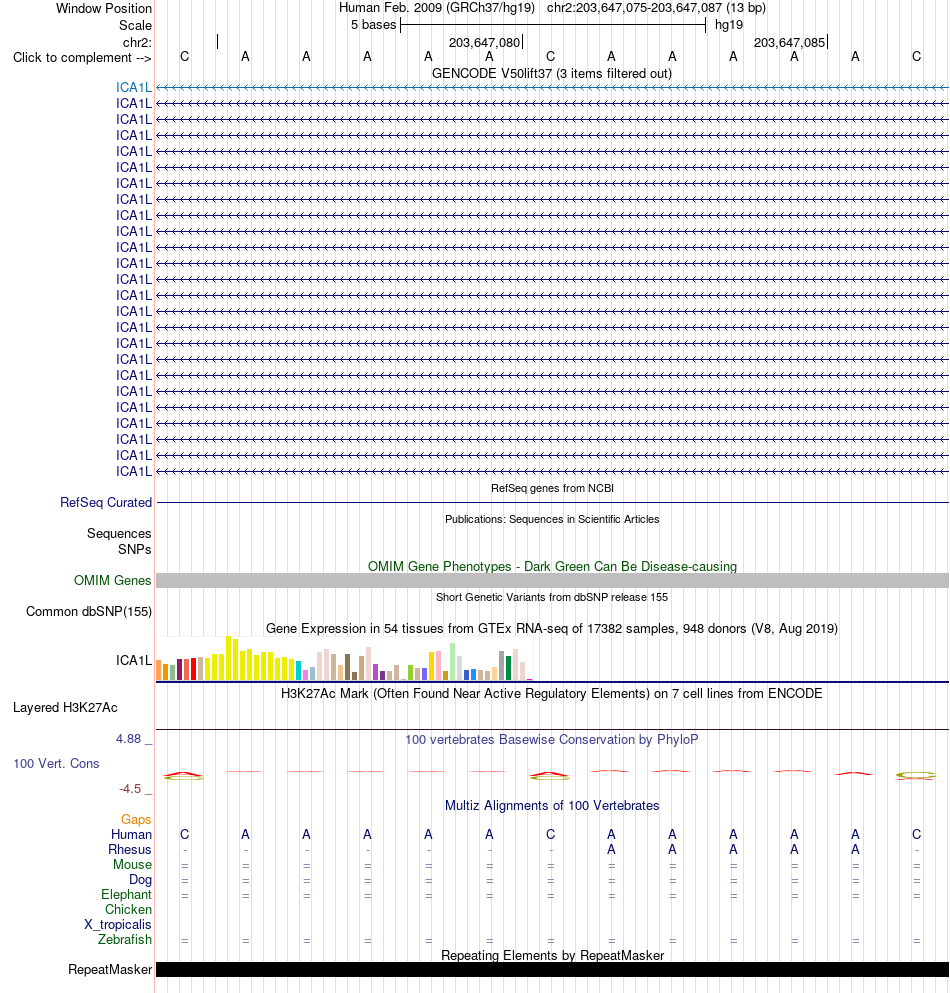Click the 'X_tropicalis' species label

pos(118,925)
